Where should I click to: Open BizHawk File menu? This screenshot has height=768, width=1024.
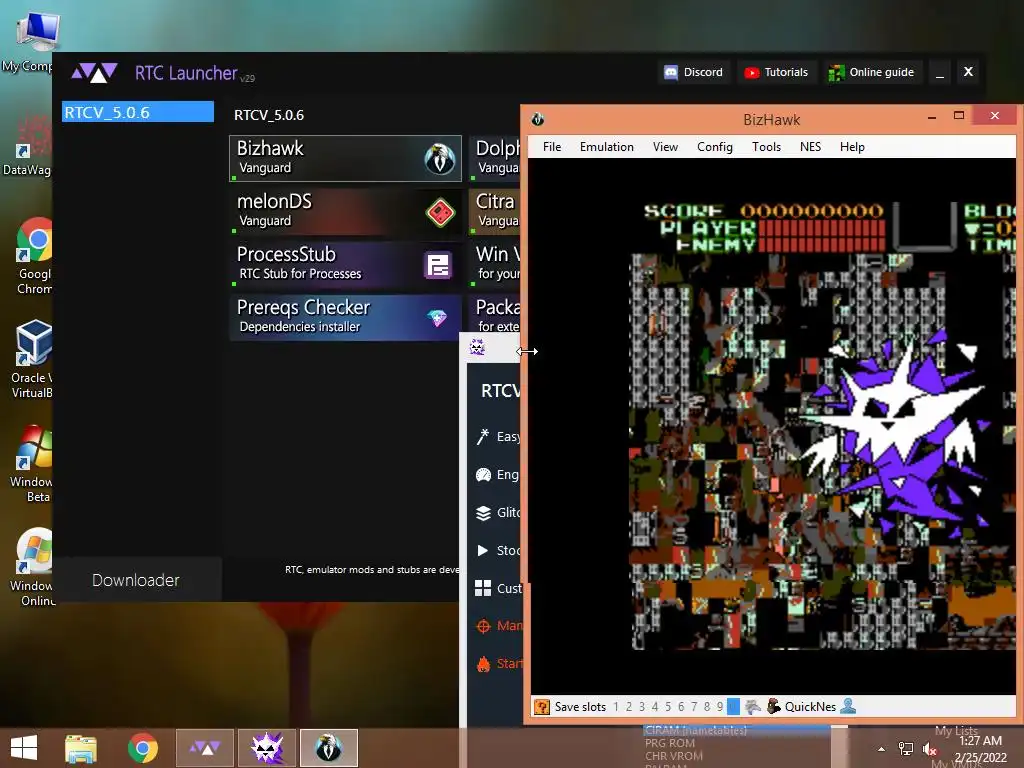tap(552, 147)
